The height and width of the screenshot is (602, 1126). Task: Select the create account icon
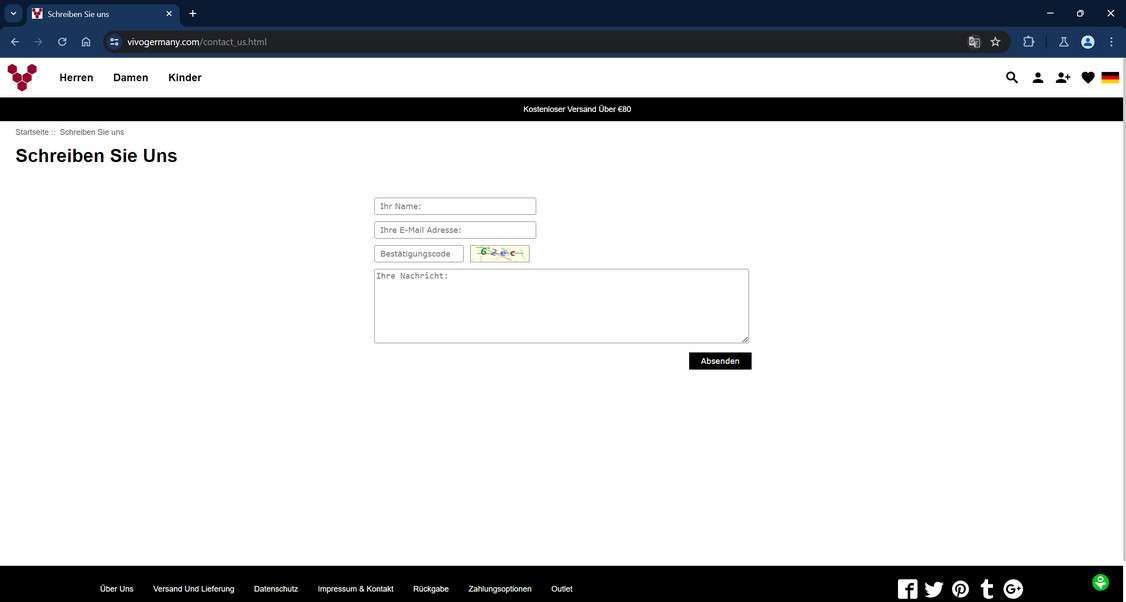pos(1064,77)
